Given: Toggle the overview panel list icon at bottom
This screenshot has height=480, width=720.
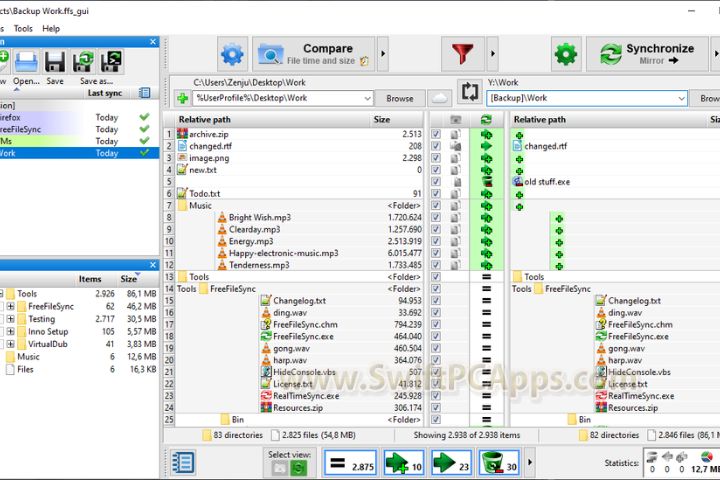Looking at the screenshot, I should pos(182,462).
